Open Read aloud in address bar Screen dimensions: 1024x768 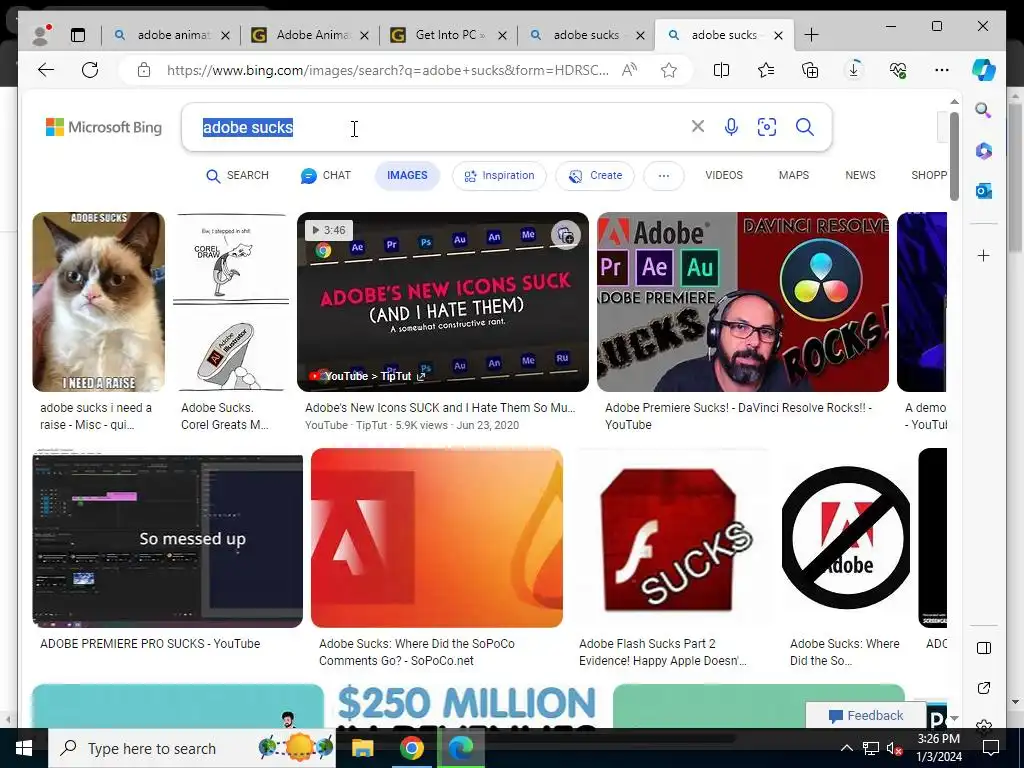pyautogui.click(x=629, y=70)
